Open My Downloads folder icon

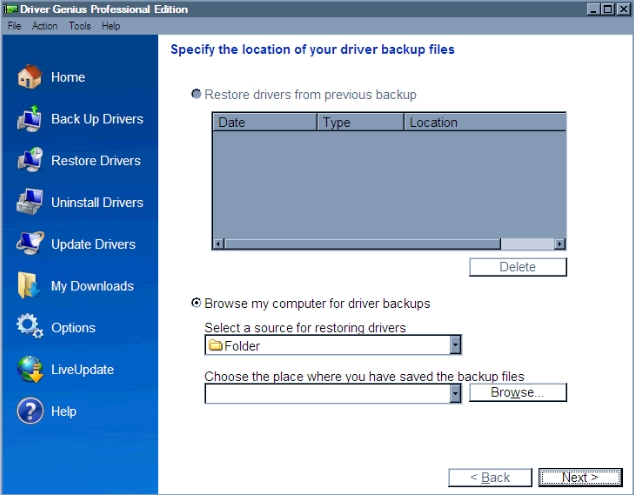pos(30,286)
